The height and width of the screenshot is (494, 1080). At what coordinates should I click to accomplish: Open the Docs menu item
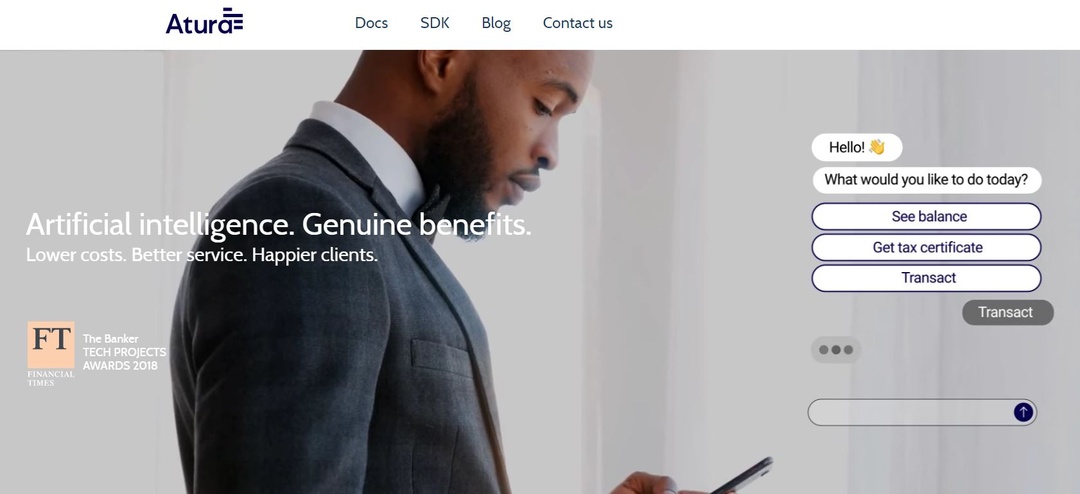(x=371, y=23)
